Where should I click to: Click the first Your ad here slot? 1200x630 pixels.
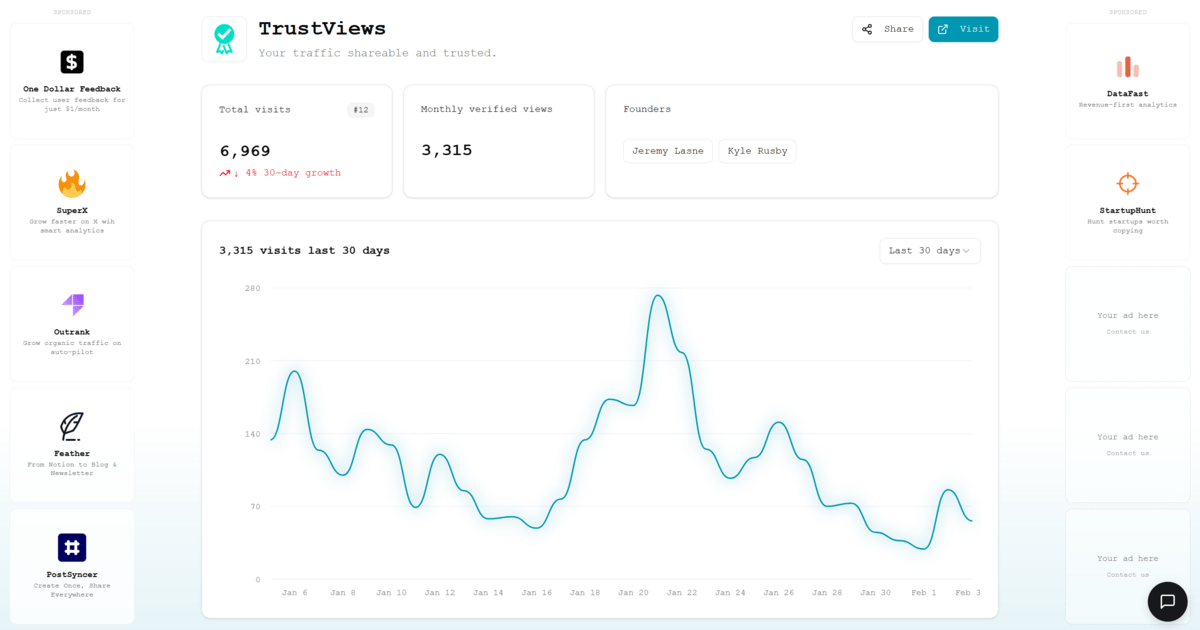coord(1128,323)
